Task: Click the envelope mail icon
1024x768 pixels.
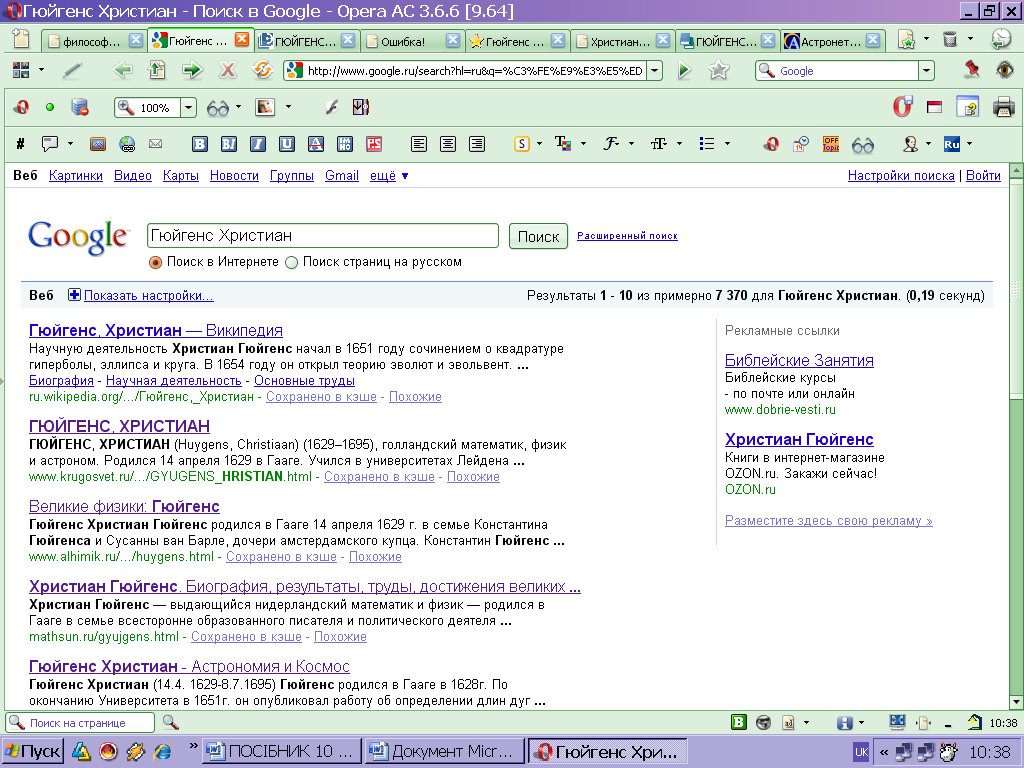Action: tap(155, 144)
